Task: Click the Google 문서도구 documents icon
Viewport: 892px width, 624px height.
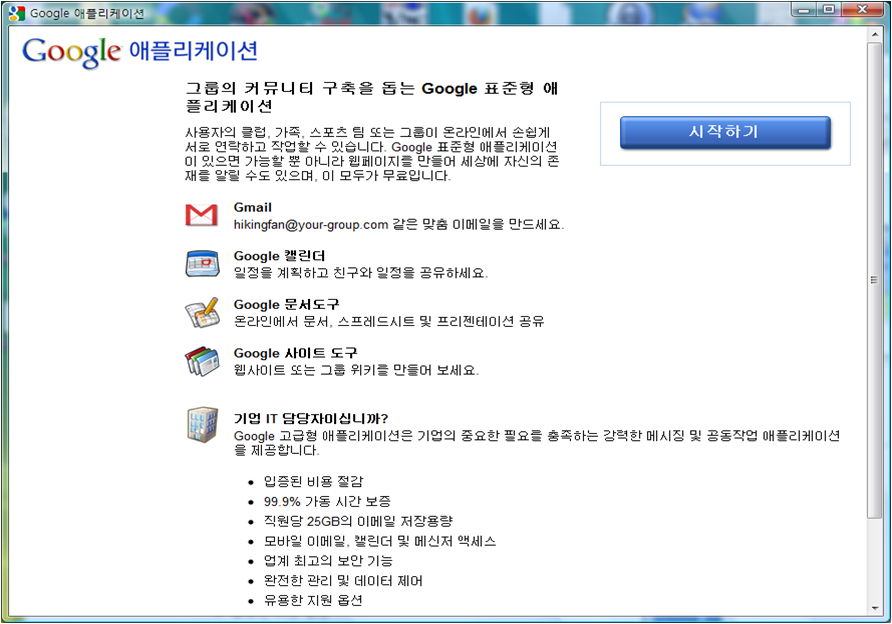Action: (203, 312)
